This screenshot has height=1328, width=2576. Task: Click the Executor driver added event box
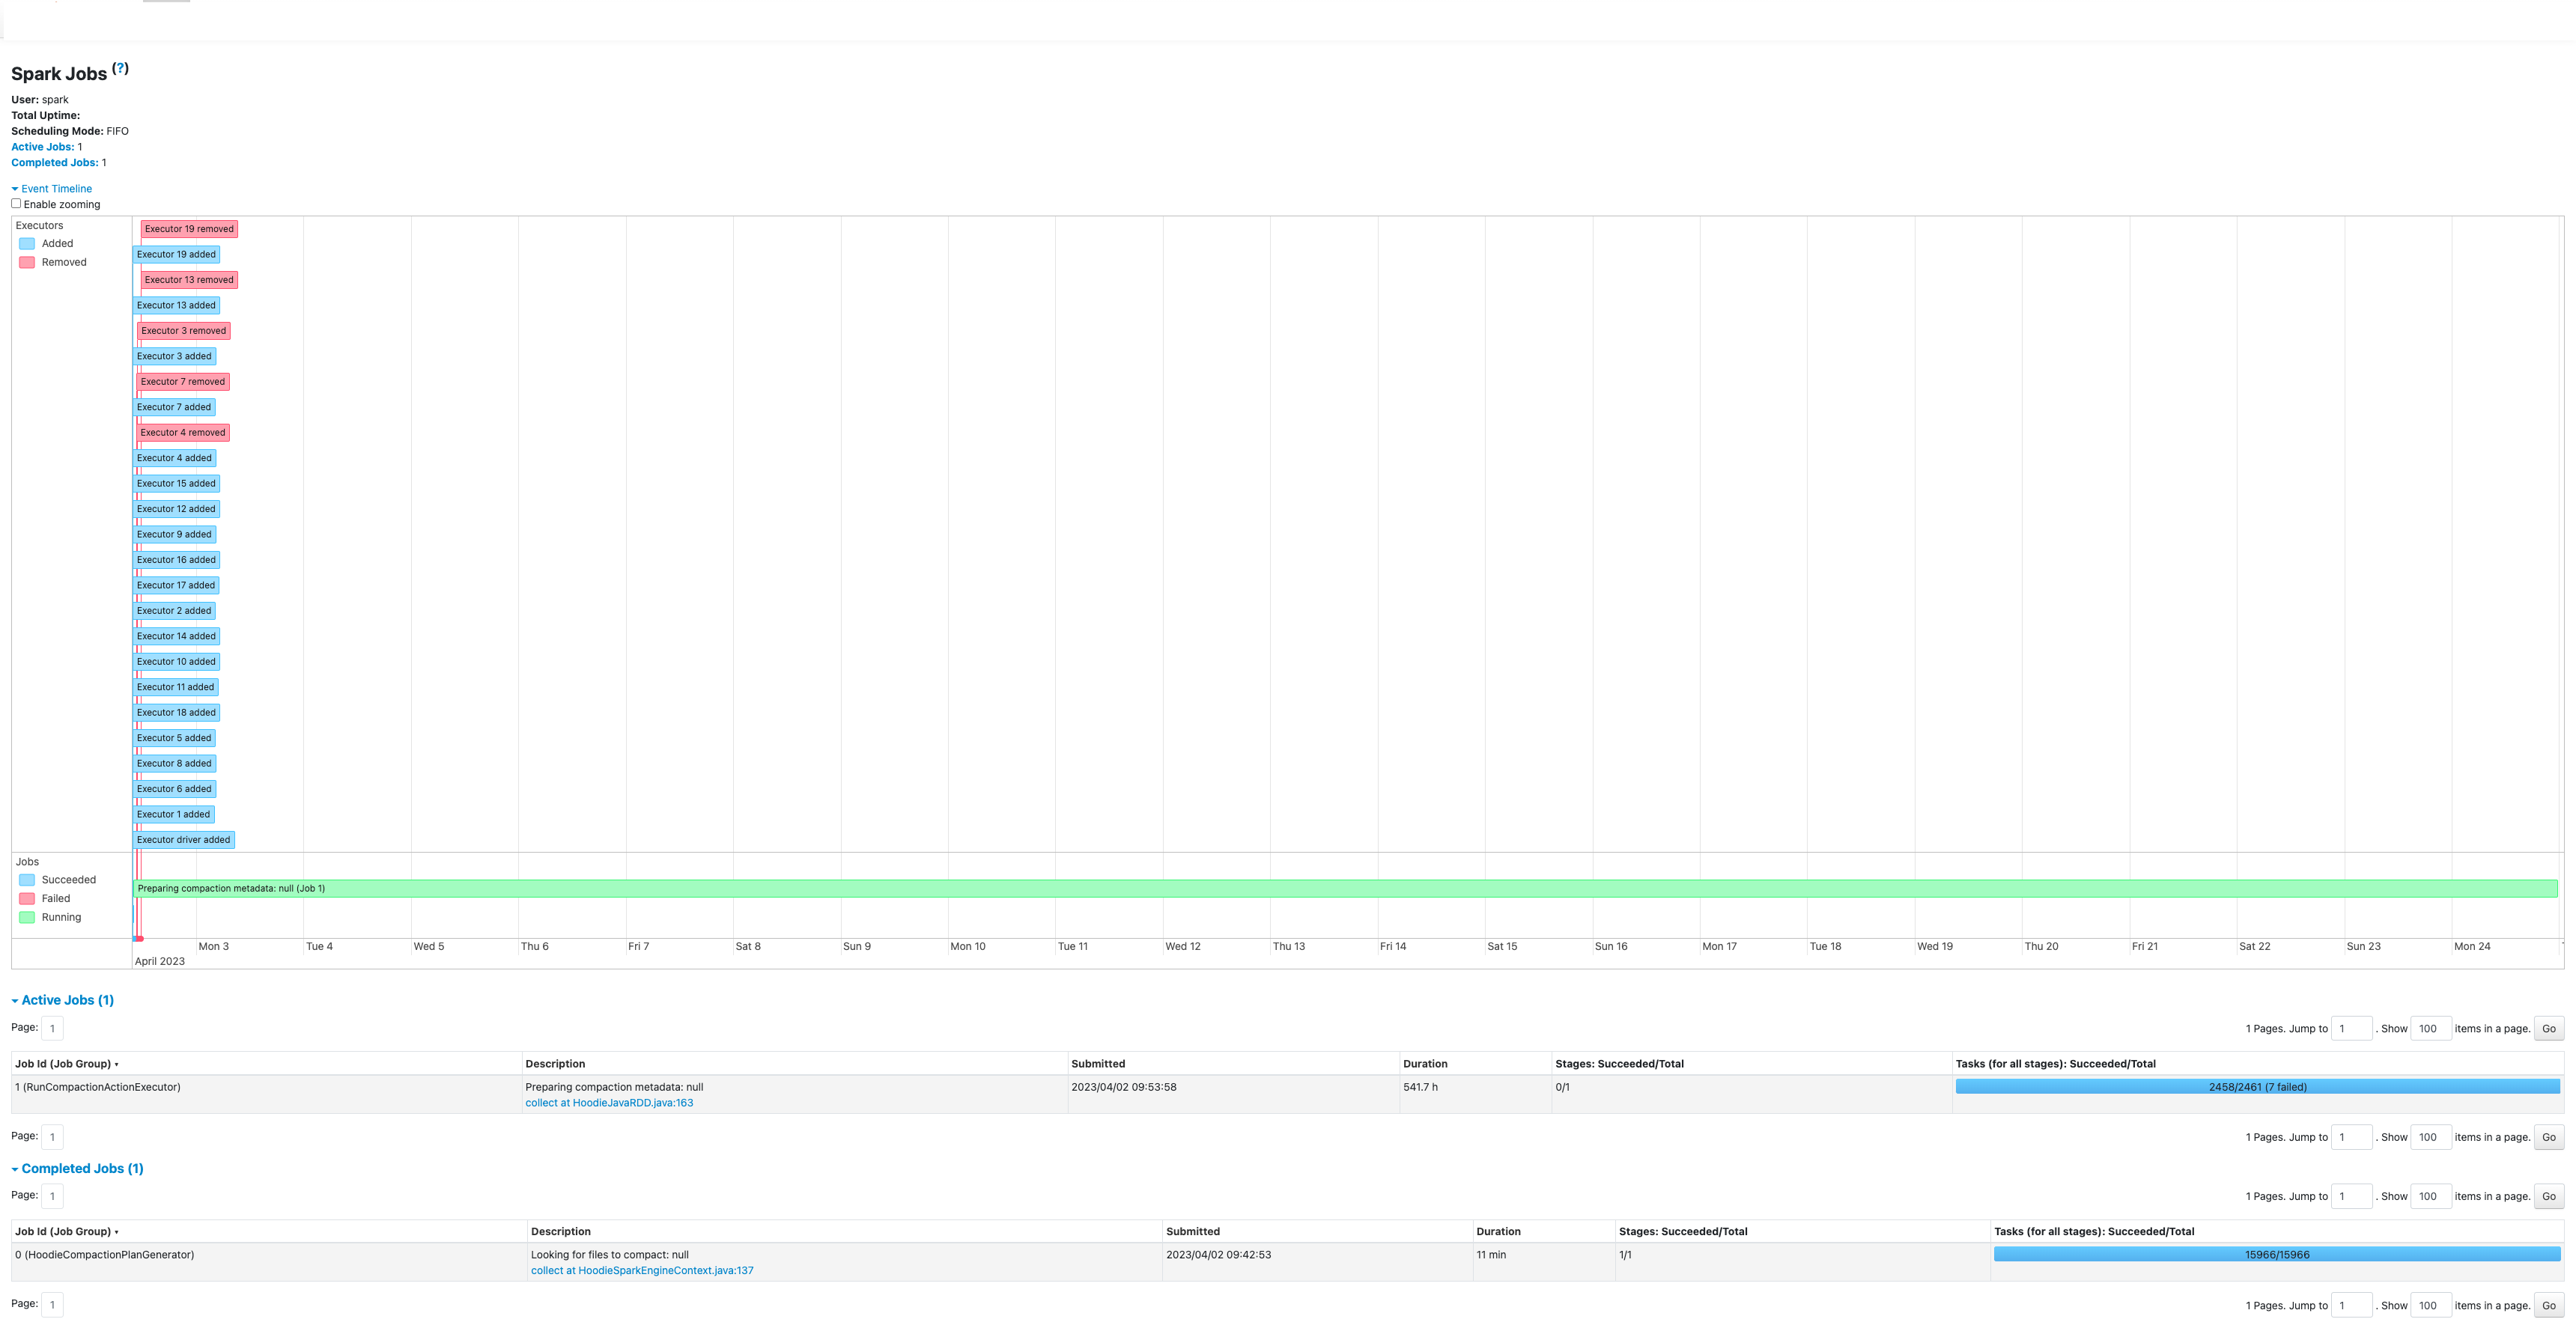183,840
